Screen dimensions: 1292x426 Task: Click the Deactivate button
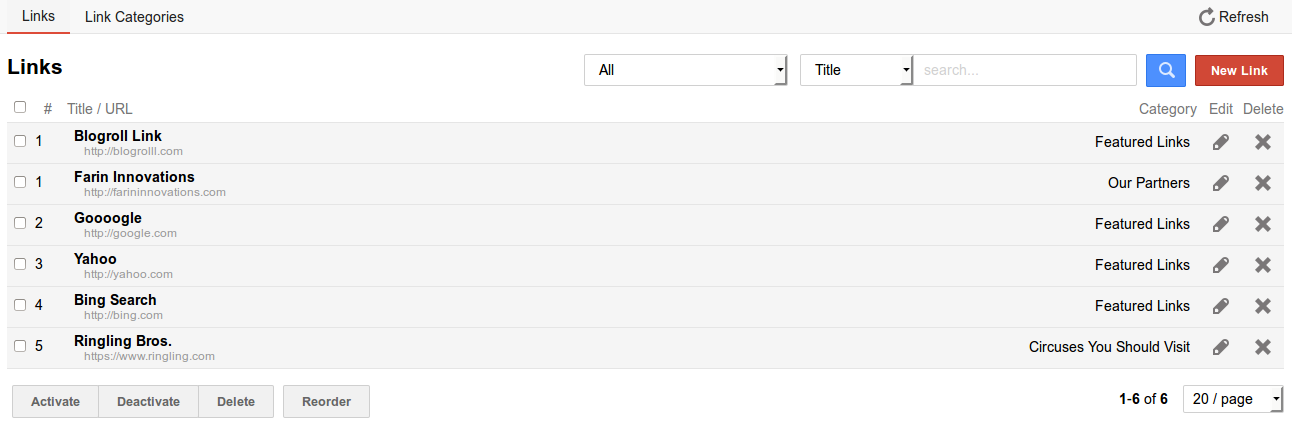click(148, 402)
